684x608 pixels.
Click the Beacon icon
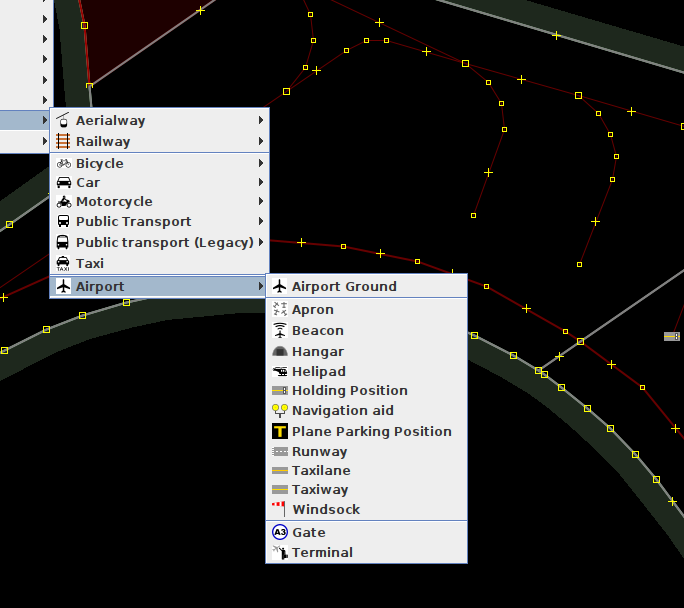pos(280,330)
